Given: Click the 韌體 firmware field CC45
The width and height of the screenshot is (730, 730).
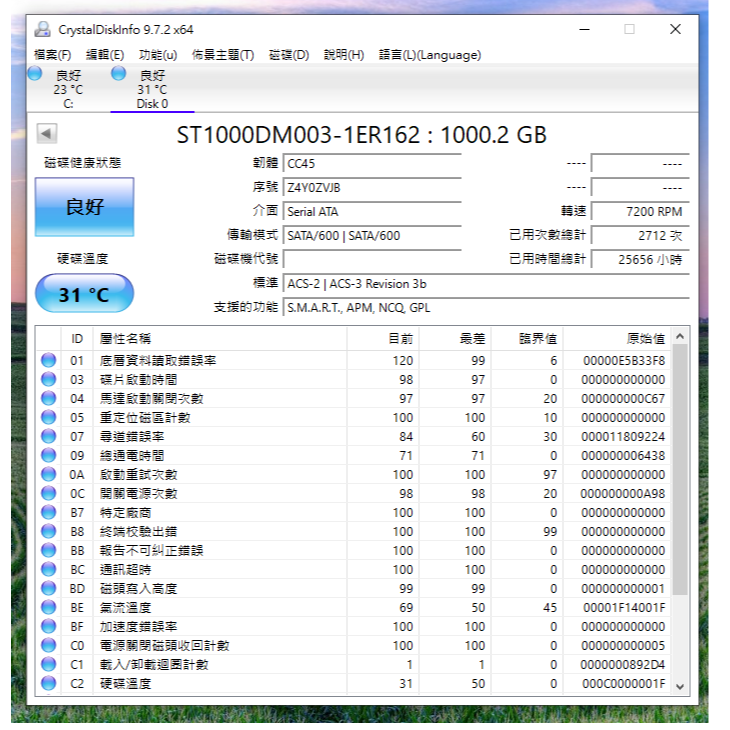Looking at the screenshot, I should [x=372, y=164].
